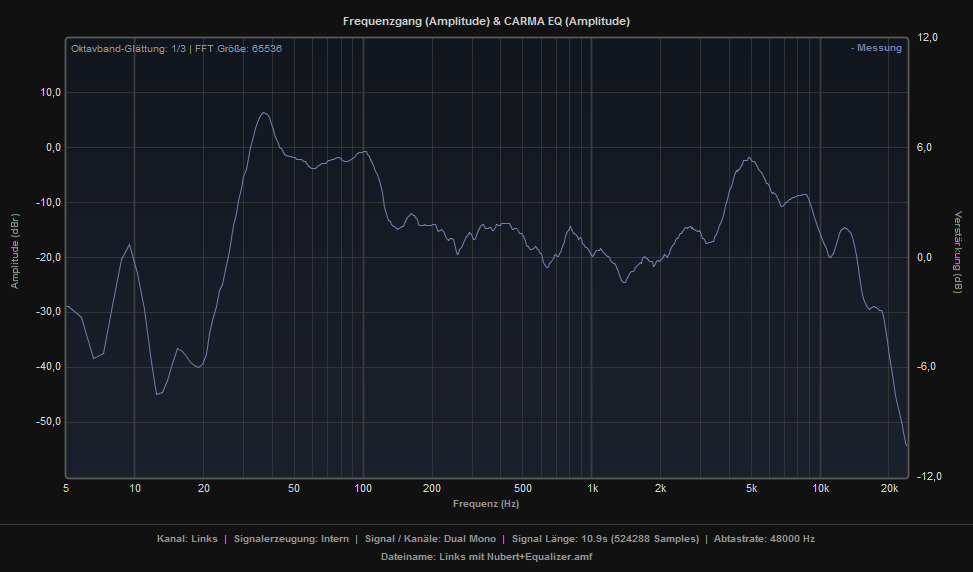Image resolution: width=973 pixels, height=572 pixels.
Task: Click the chart title 'Frequenzgang (Amplitude) & CARMA EQ (Amplitude)'
Action: (486, 21)
